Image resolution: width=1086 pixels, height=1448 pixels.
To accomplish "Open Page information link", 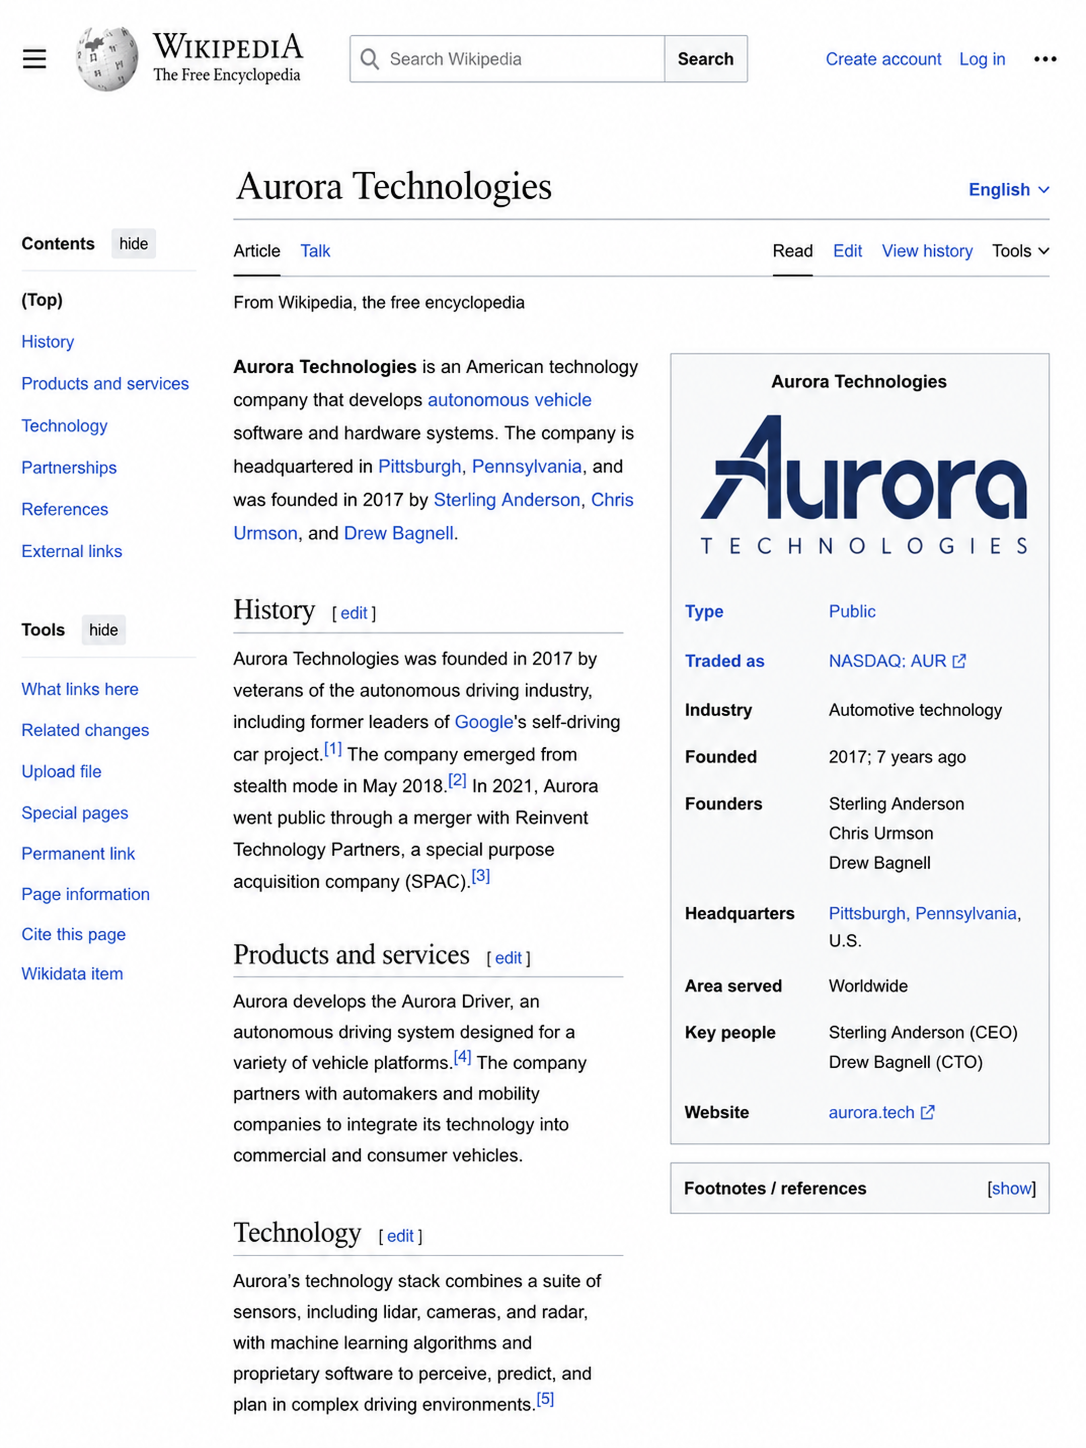I will click(x=86, y=894).
